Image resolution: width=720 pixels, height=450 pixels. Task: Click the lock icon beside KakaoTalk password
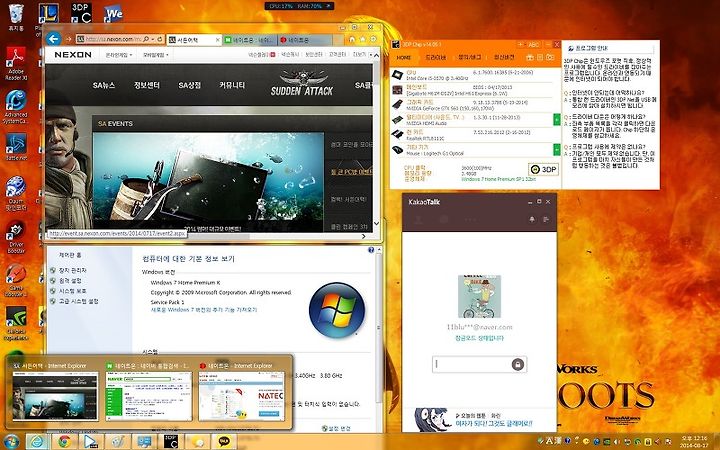click(x=518, y=365)
